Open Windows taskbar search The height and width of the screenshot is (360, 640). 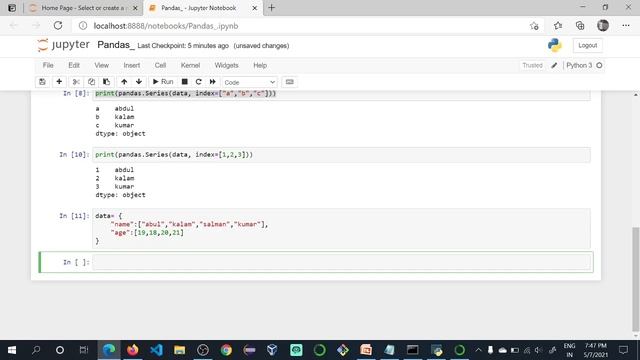coord(36,350)
